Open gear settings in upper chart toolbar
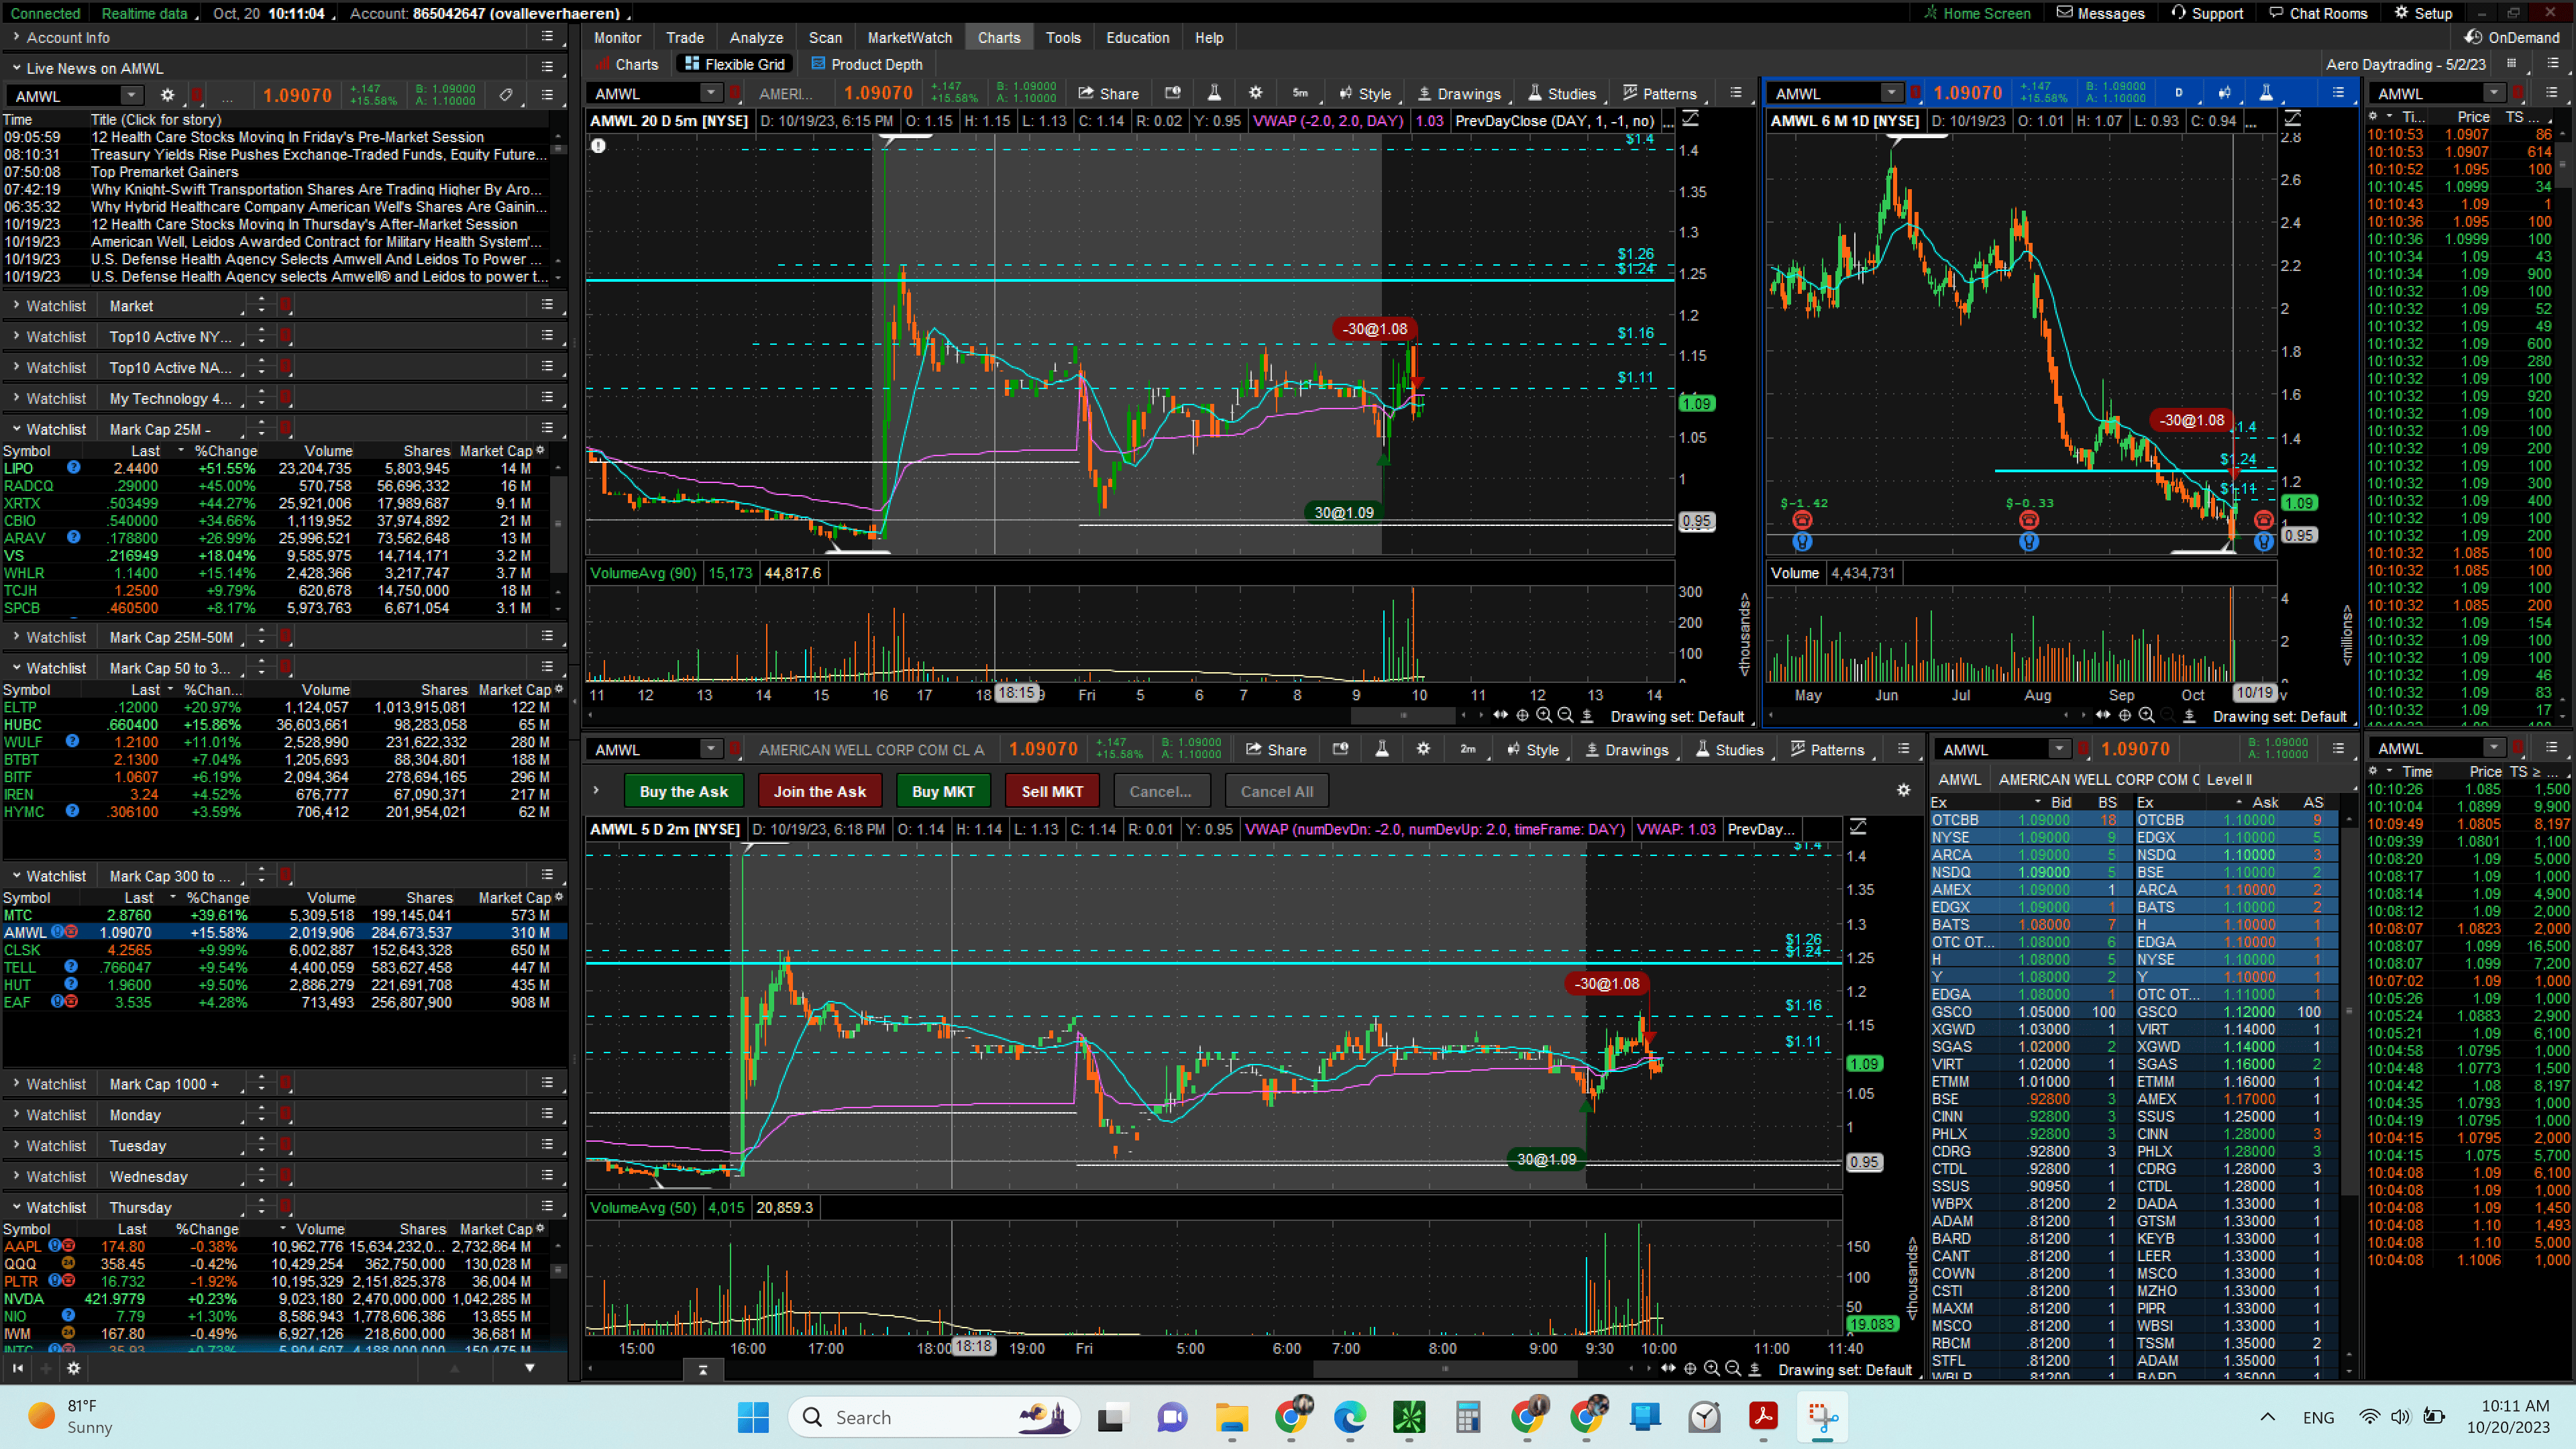Viewport: 2576px width, 1449px height. click(1255, 93)
